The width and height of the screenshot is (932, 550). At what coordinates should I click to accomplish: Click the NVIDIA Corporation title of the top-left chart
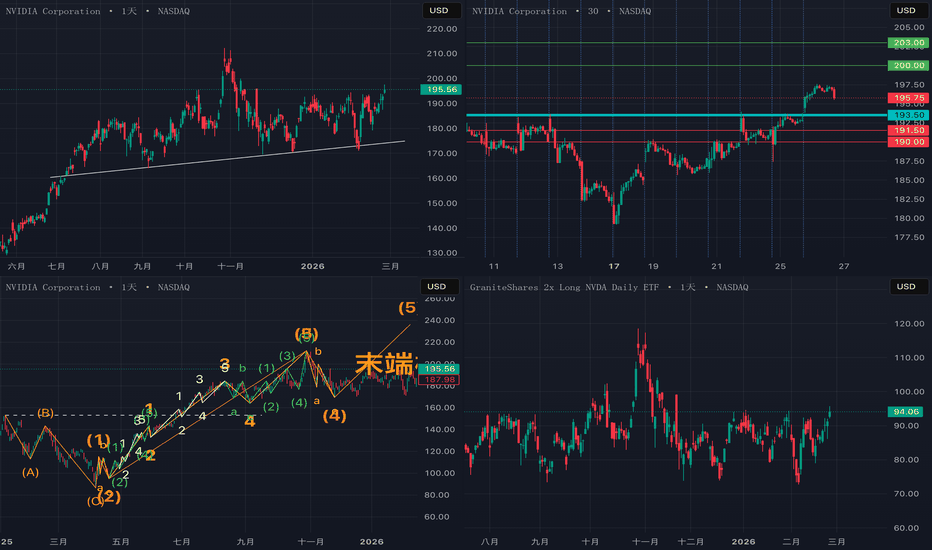(53, 11)
